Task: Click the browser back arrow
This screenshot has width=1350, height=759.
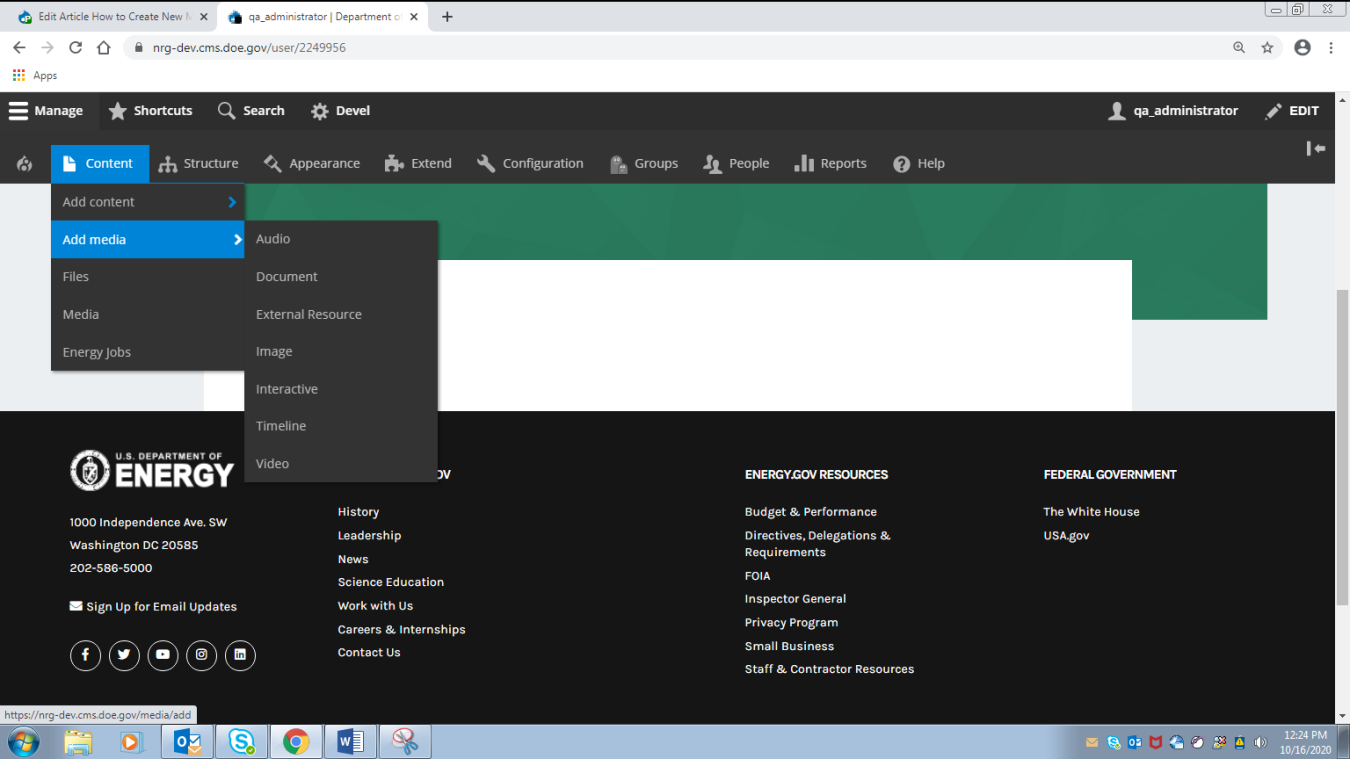Action: (x=19, y=47)
